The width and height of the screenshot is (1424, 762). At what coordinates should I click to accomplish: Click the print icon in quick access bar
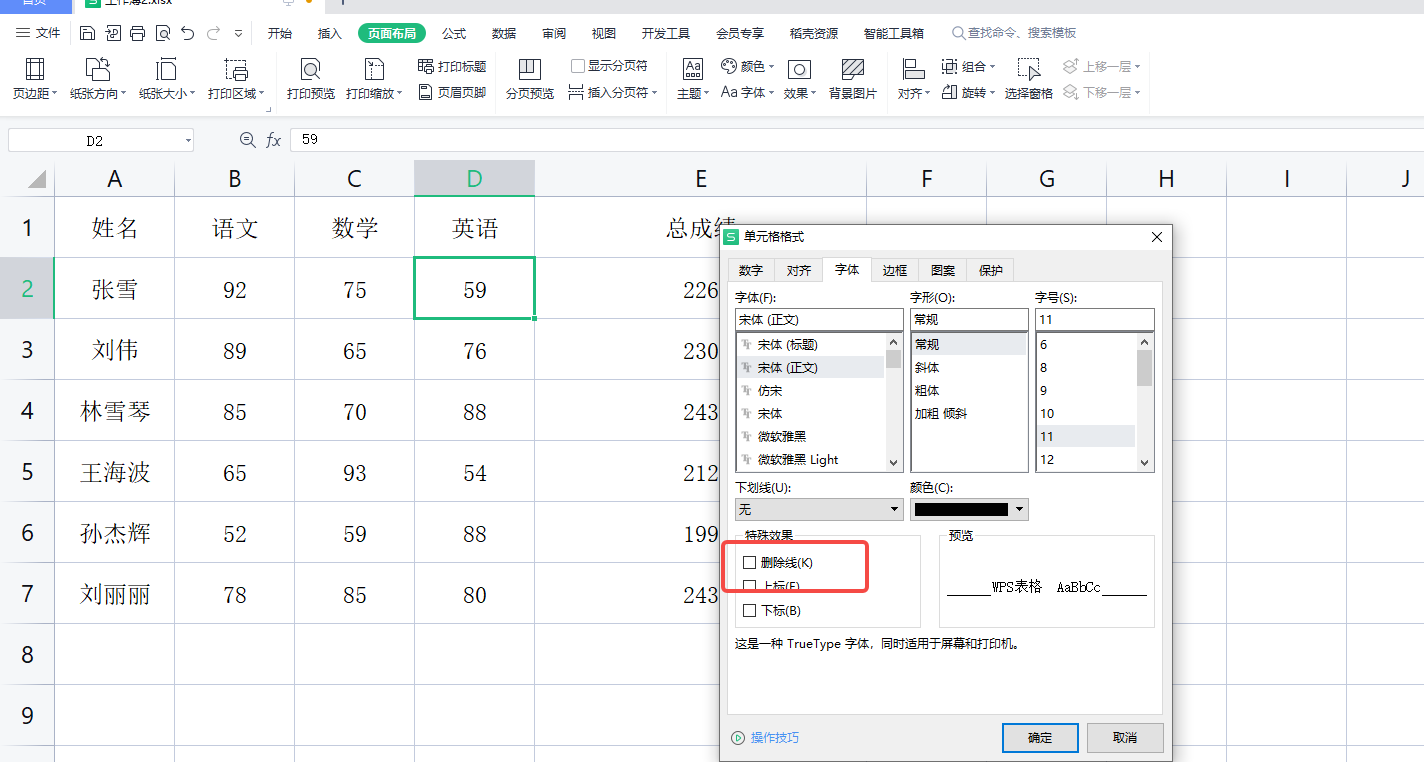pos(137,33)
